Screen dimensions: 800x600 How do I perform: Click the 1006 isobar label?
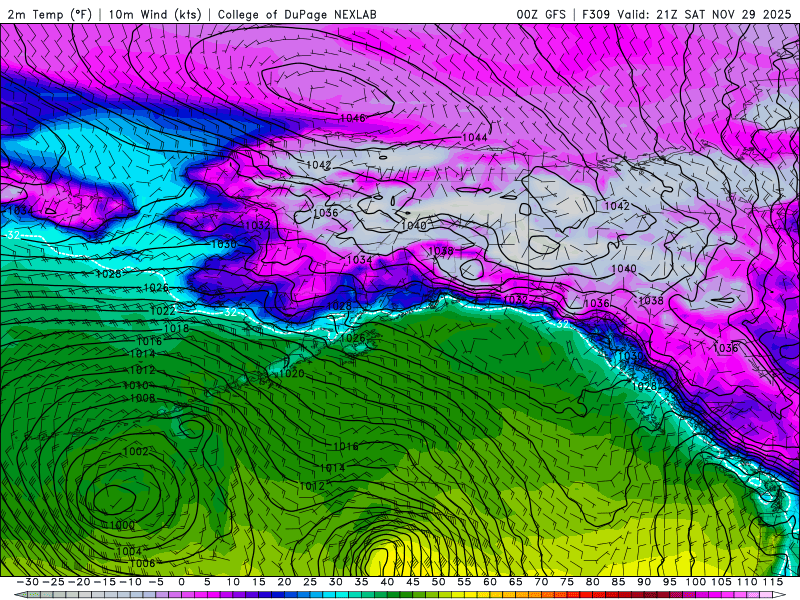[x=142, y=563]
